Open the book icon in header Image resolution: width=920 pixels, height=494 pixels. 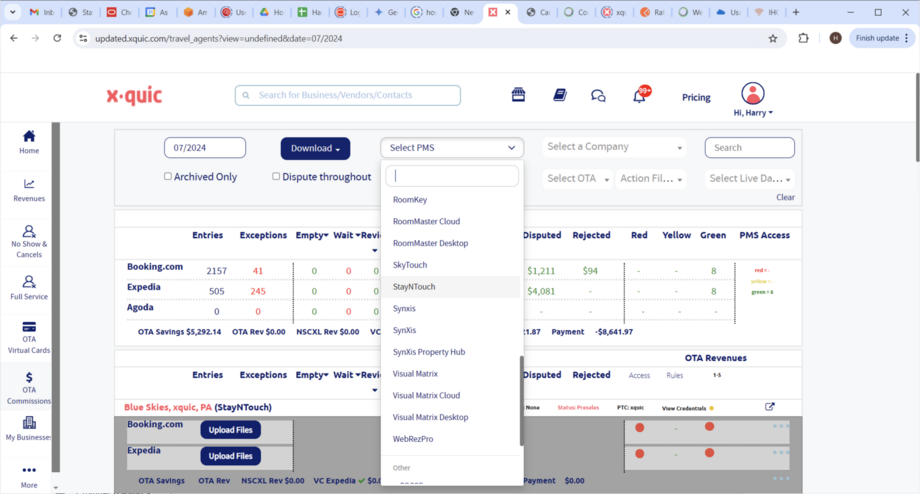pos(560,95)
